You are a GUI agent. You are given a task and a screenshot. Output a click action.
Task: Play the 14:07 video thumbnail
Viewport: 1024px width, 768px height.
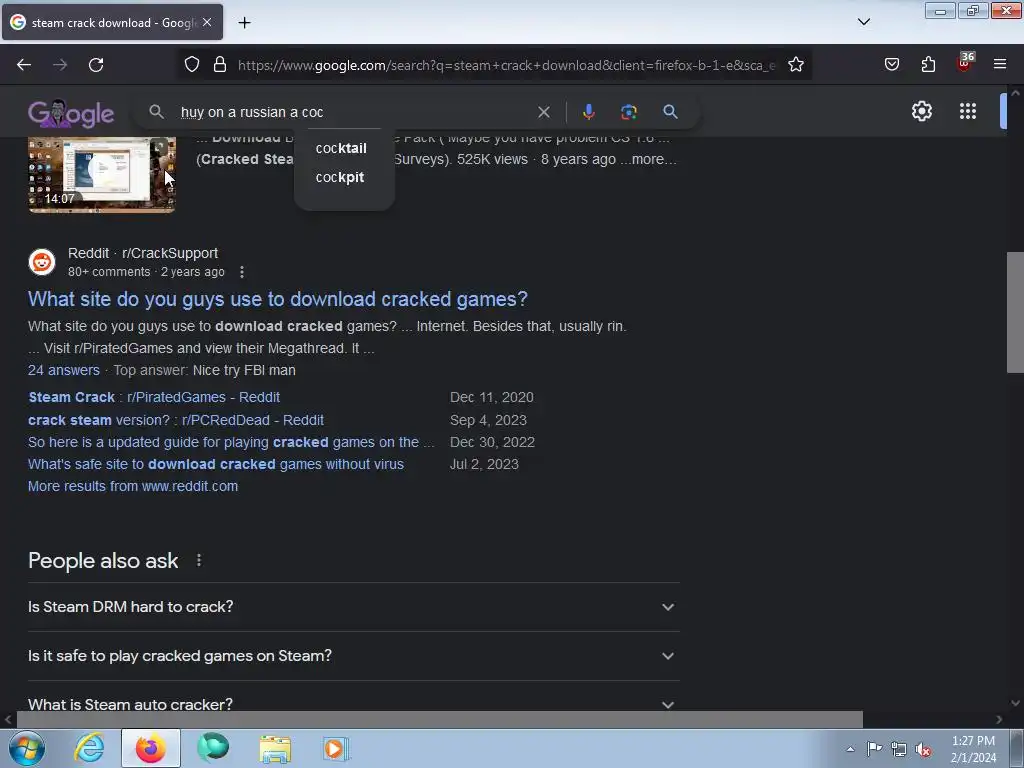tap(102, 174)
